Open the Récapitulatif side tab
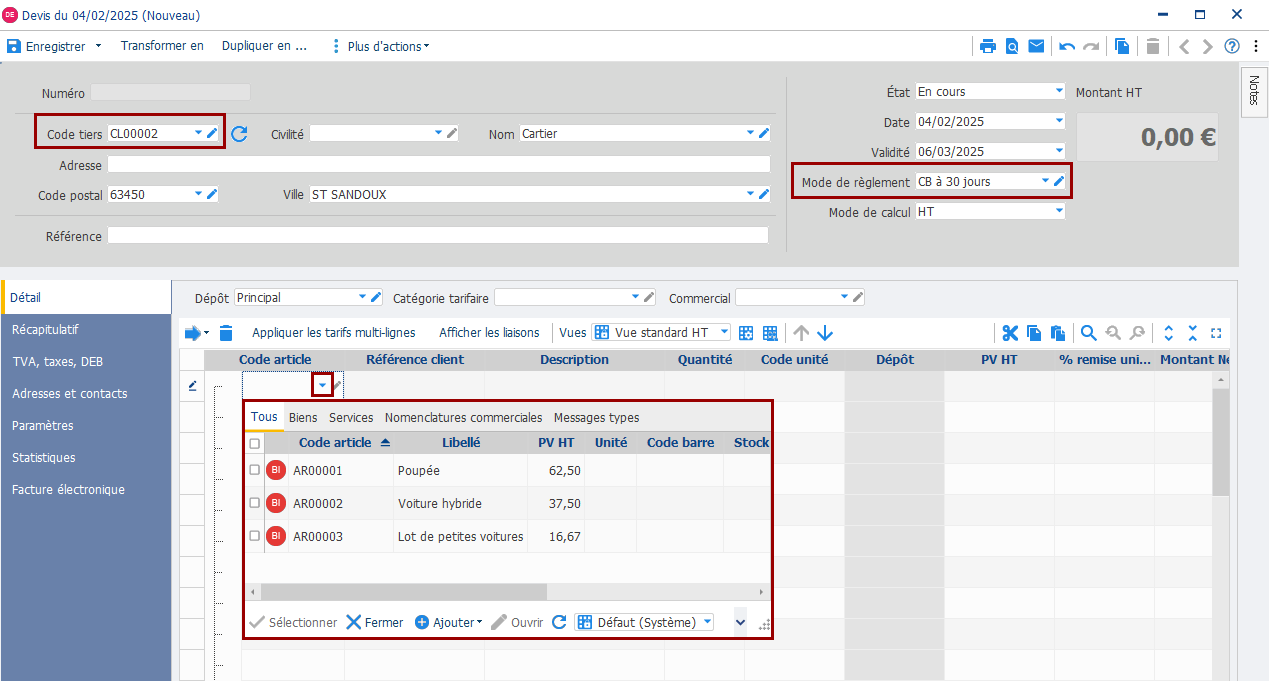The image size is (1269, 681). click(x=45, y=330)
